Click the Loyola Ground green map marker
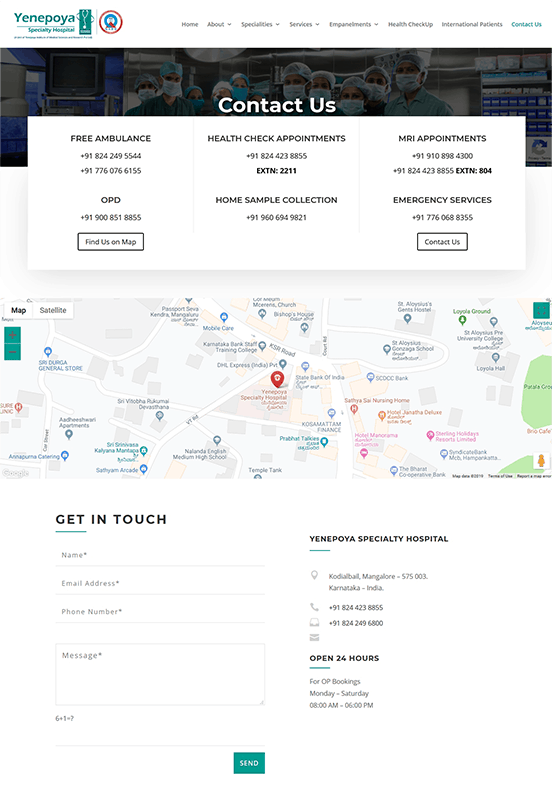552x800 pixels. pyautogui.click(x=462, y=320)
